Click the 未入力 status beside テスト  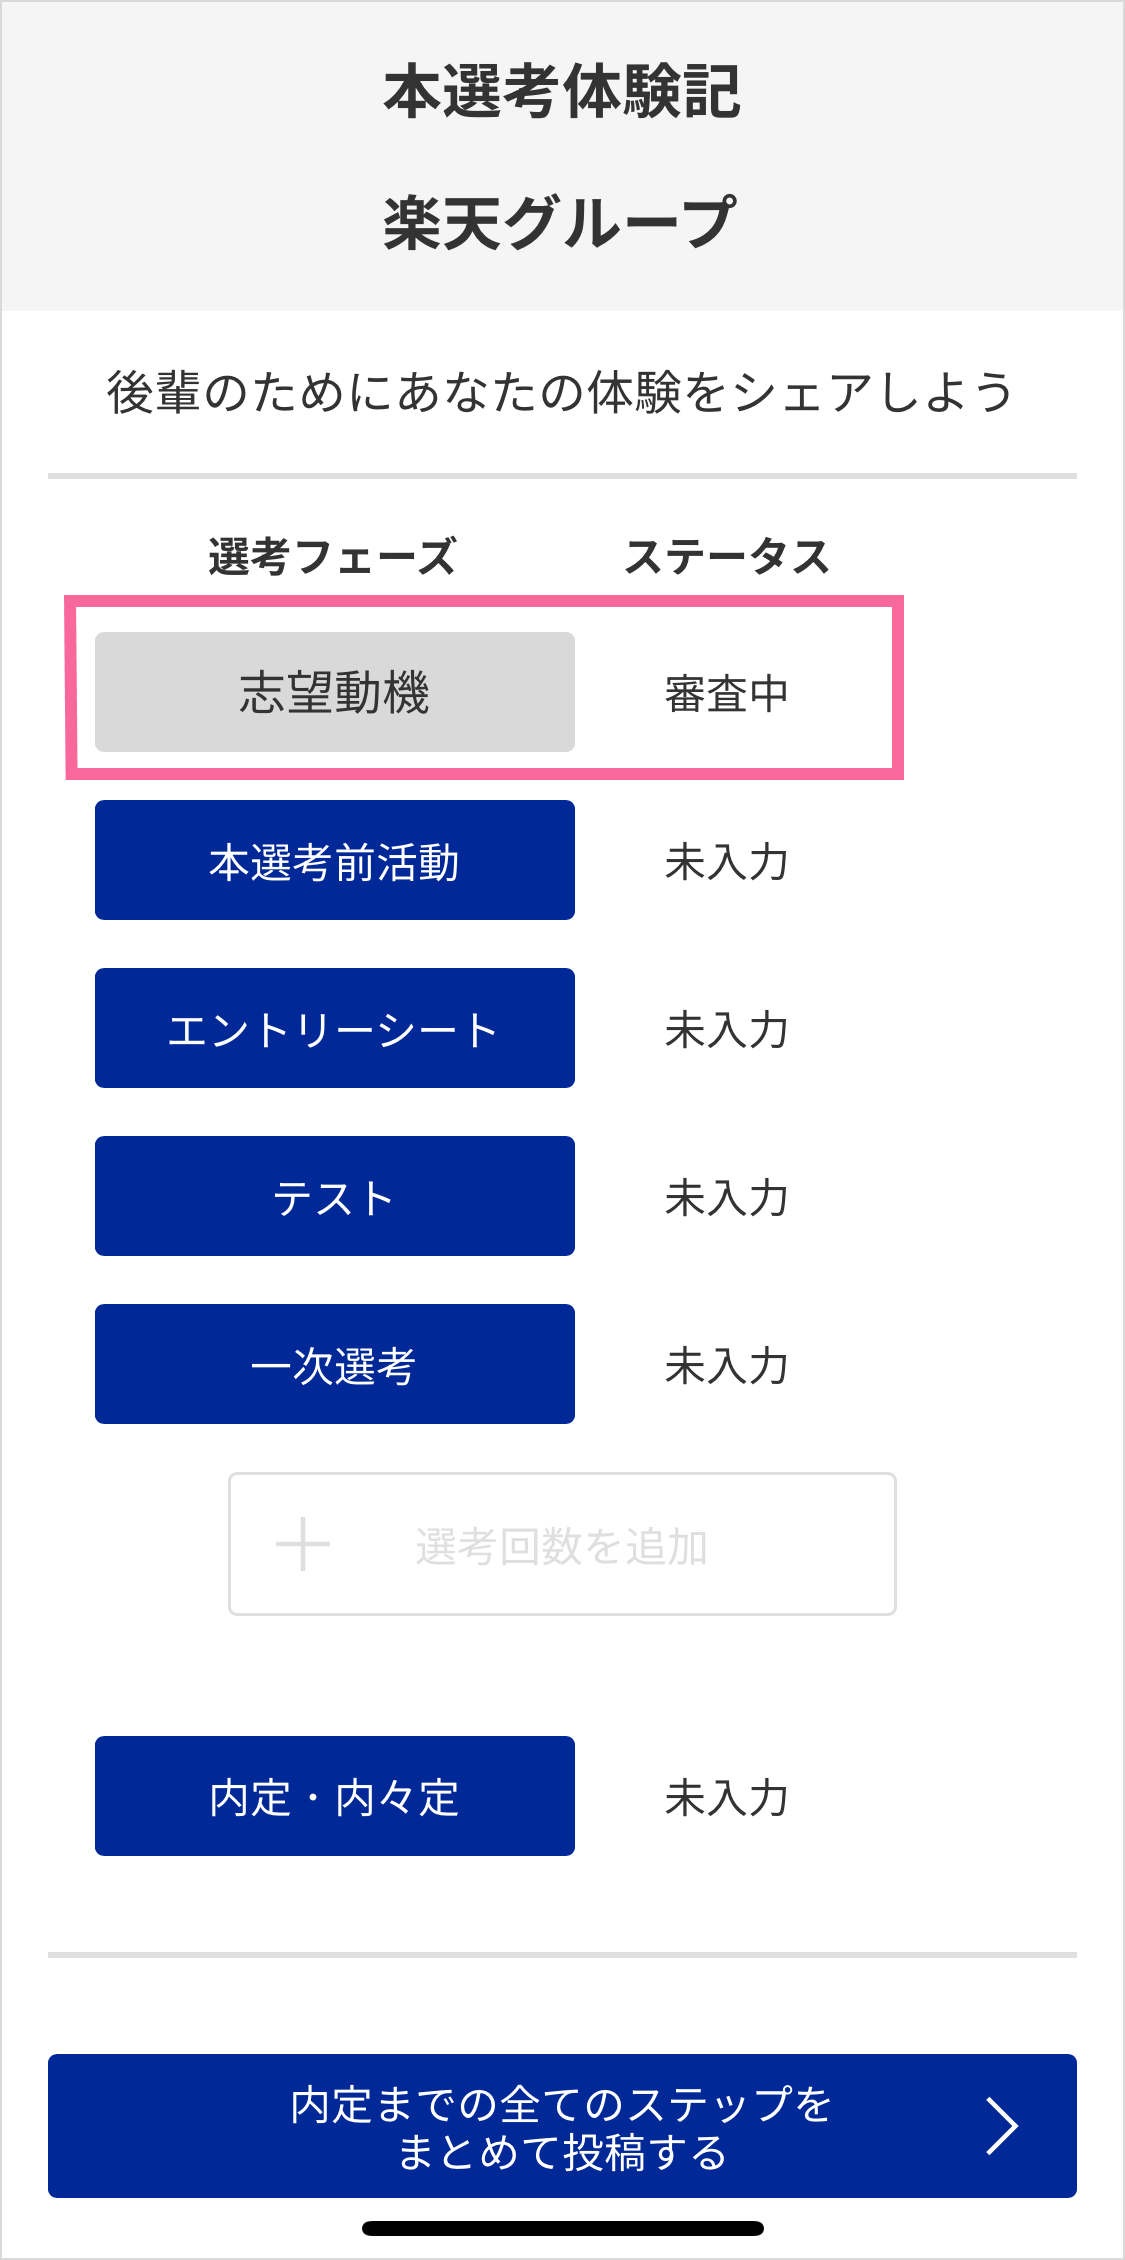point(727,1197)
